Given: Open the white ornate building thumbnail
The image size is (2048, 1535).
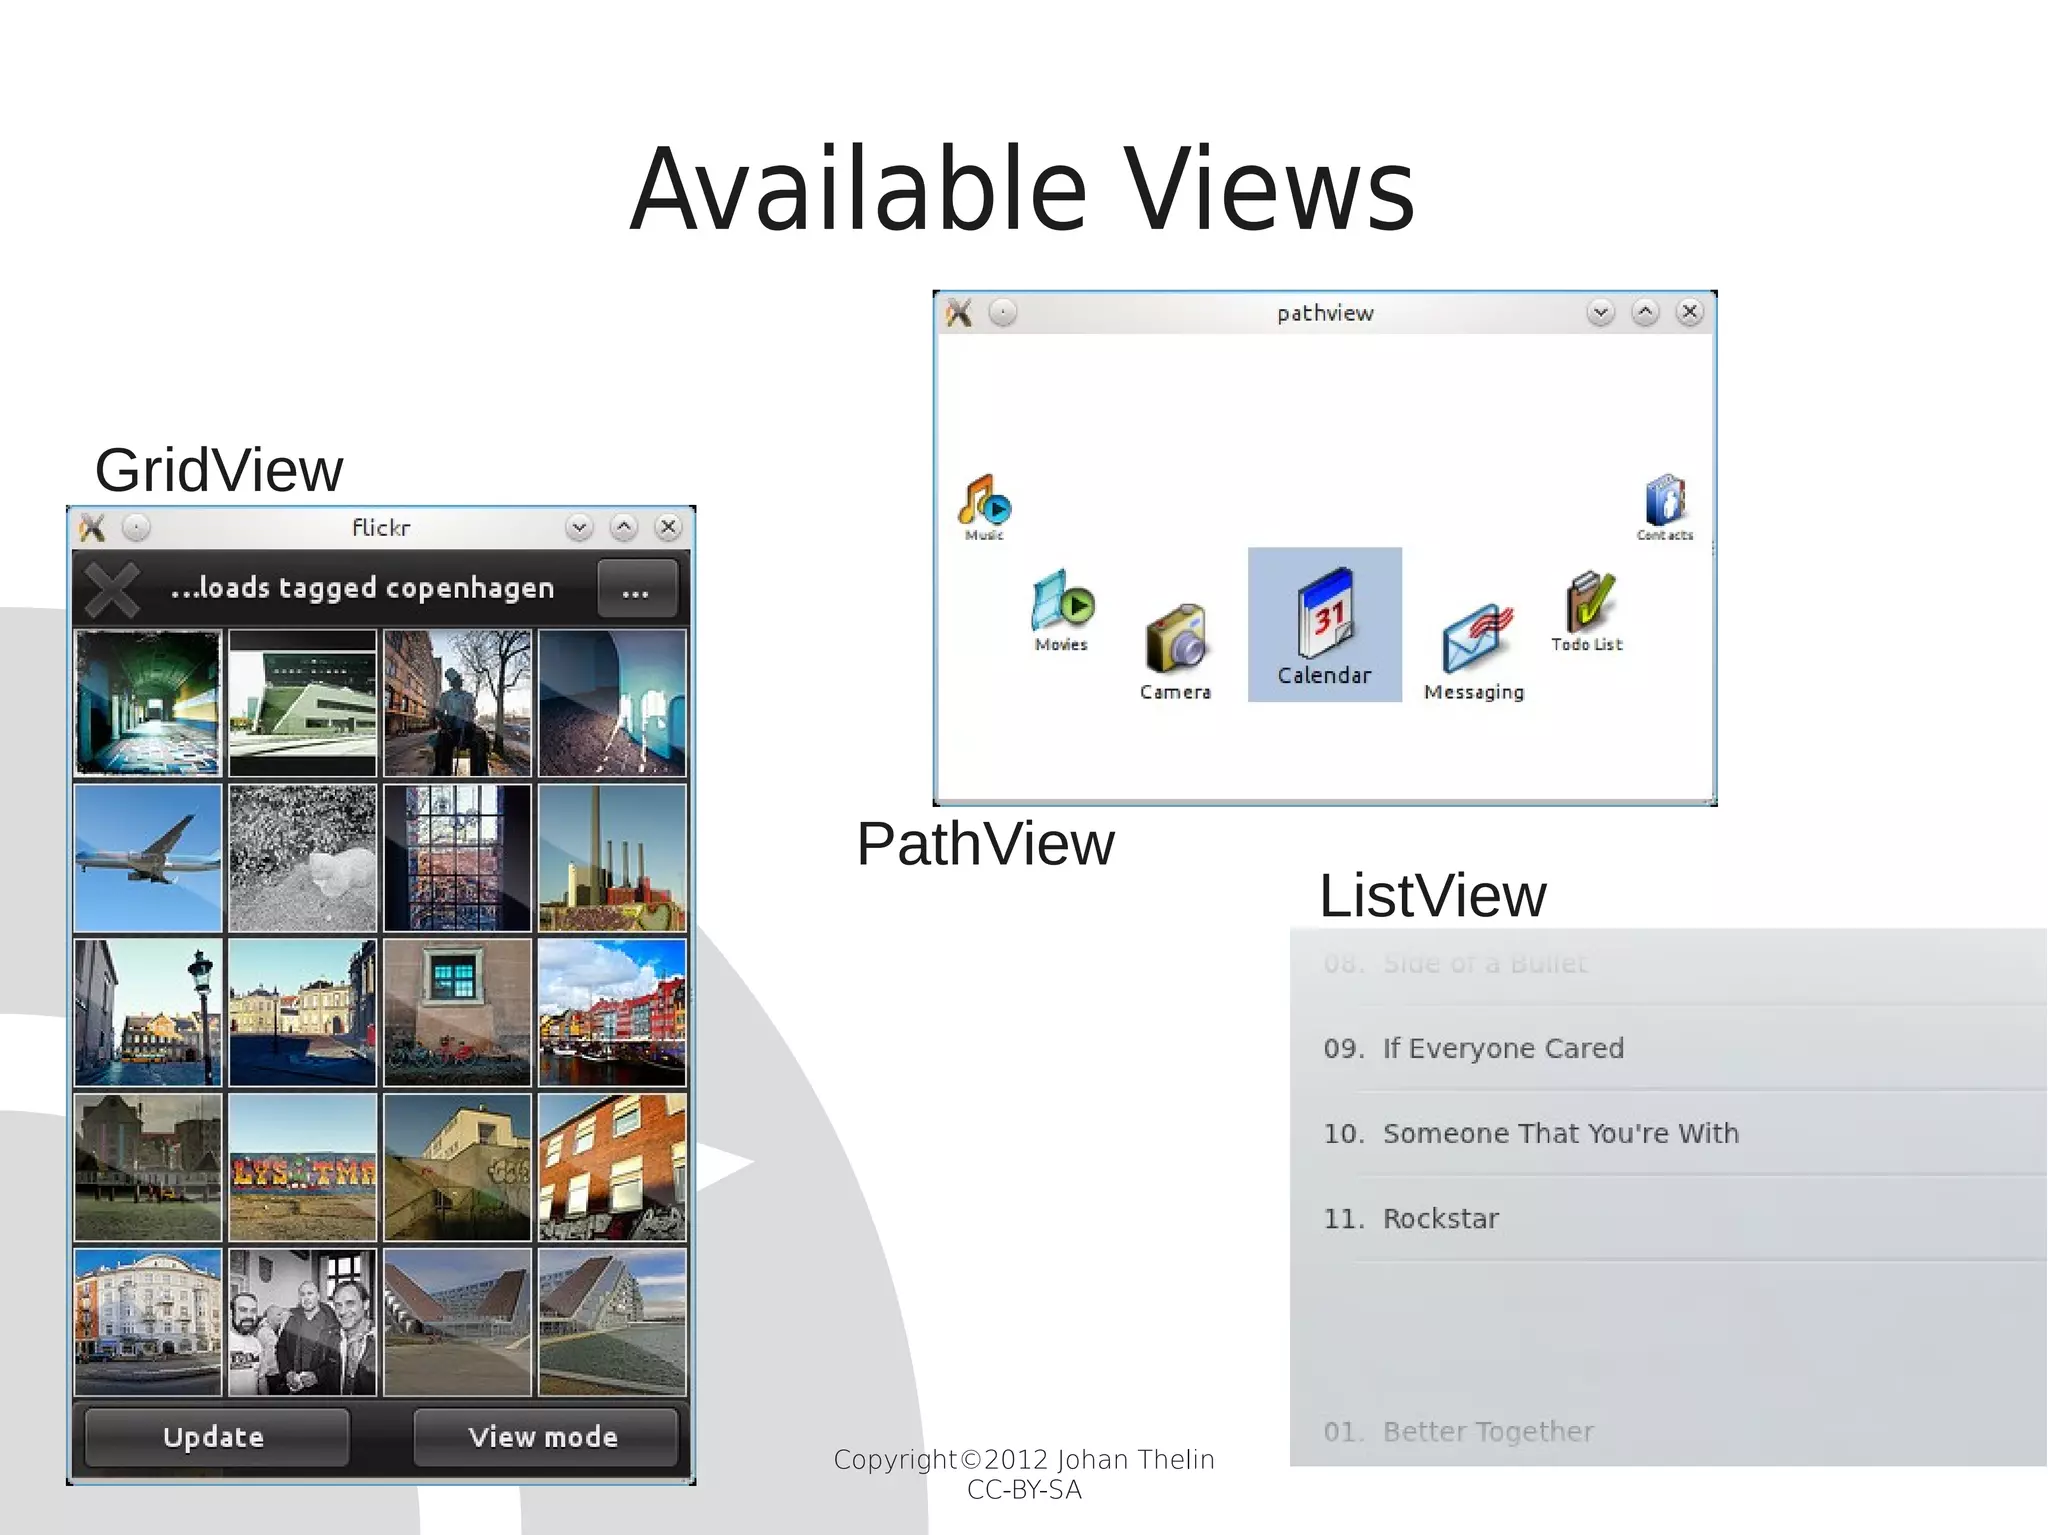Looking at the screenshot, I should 148,1322.
